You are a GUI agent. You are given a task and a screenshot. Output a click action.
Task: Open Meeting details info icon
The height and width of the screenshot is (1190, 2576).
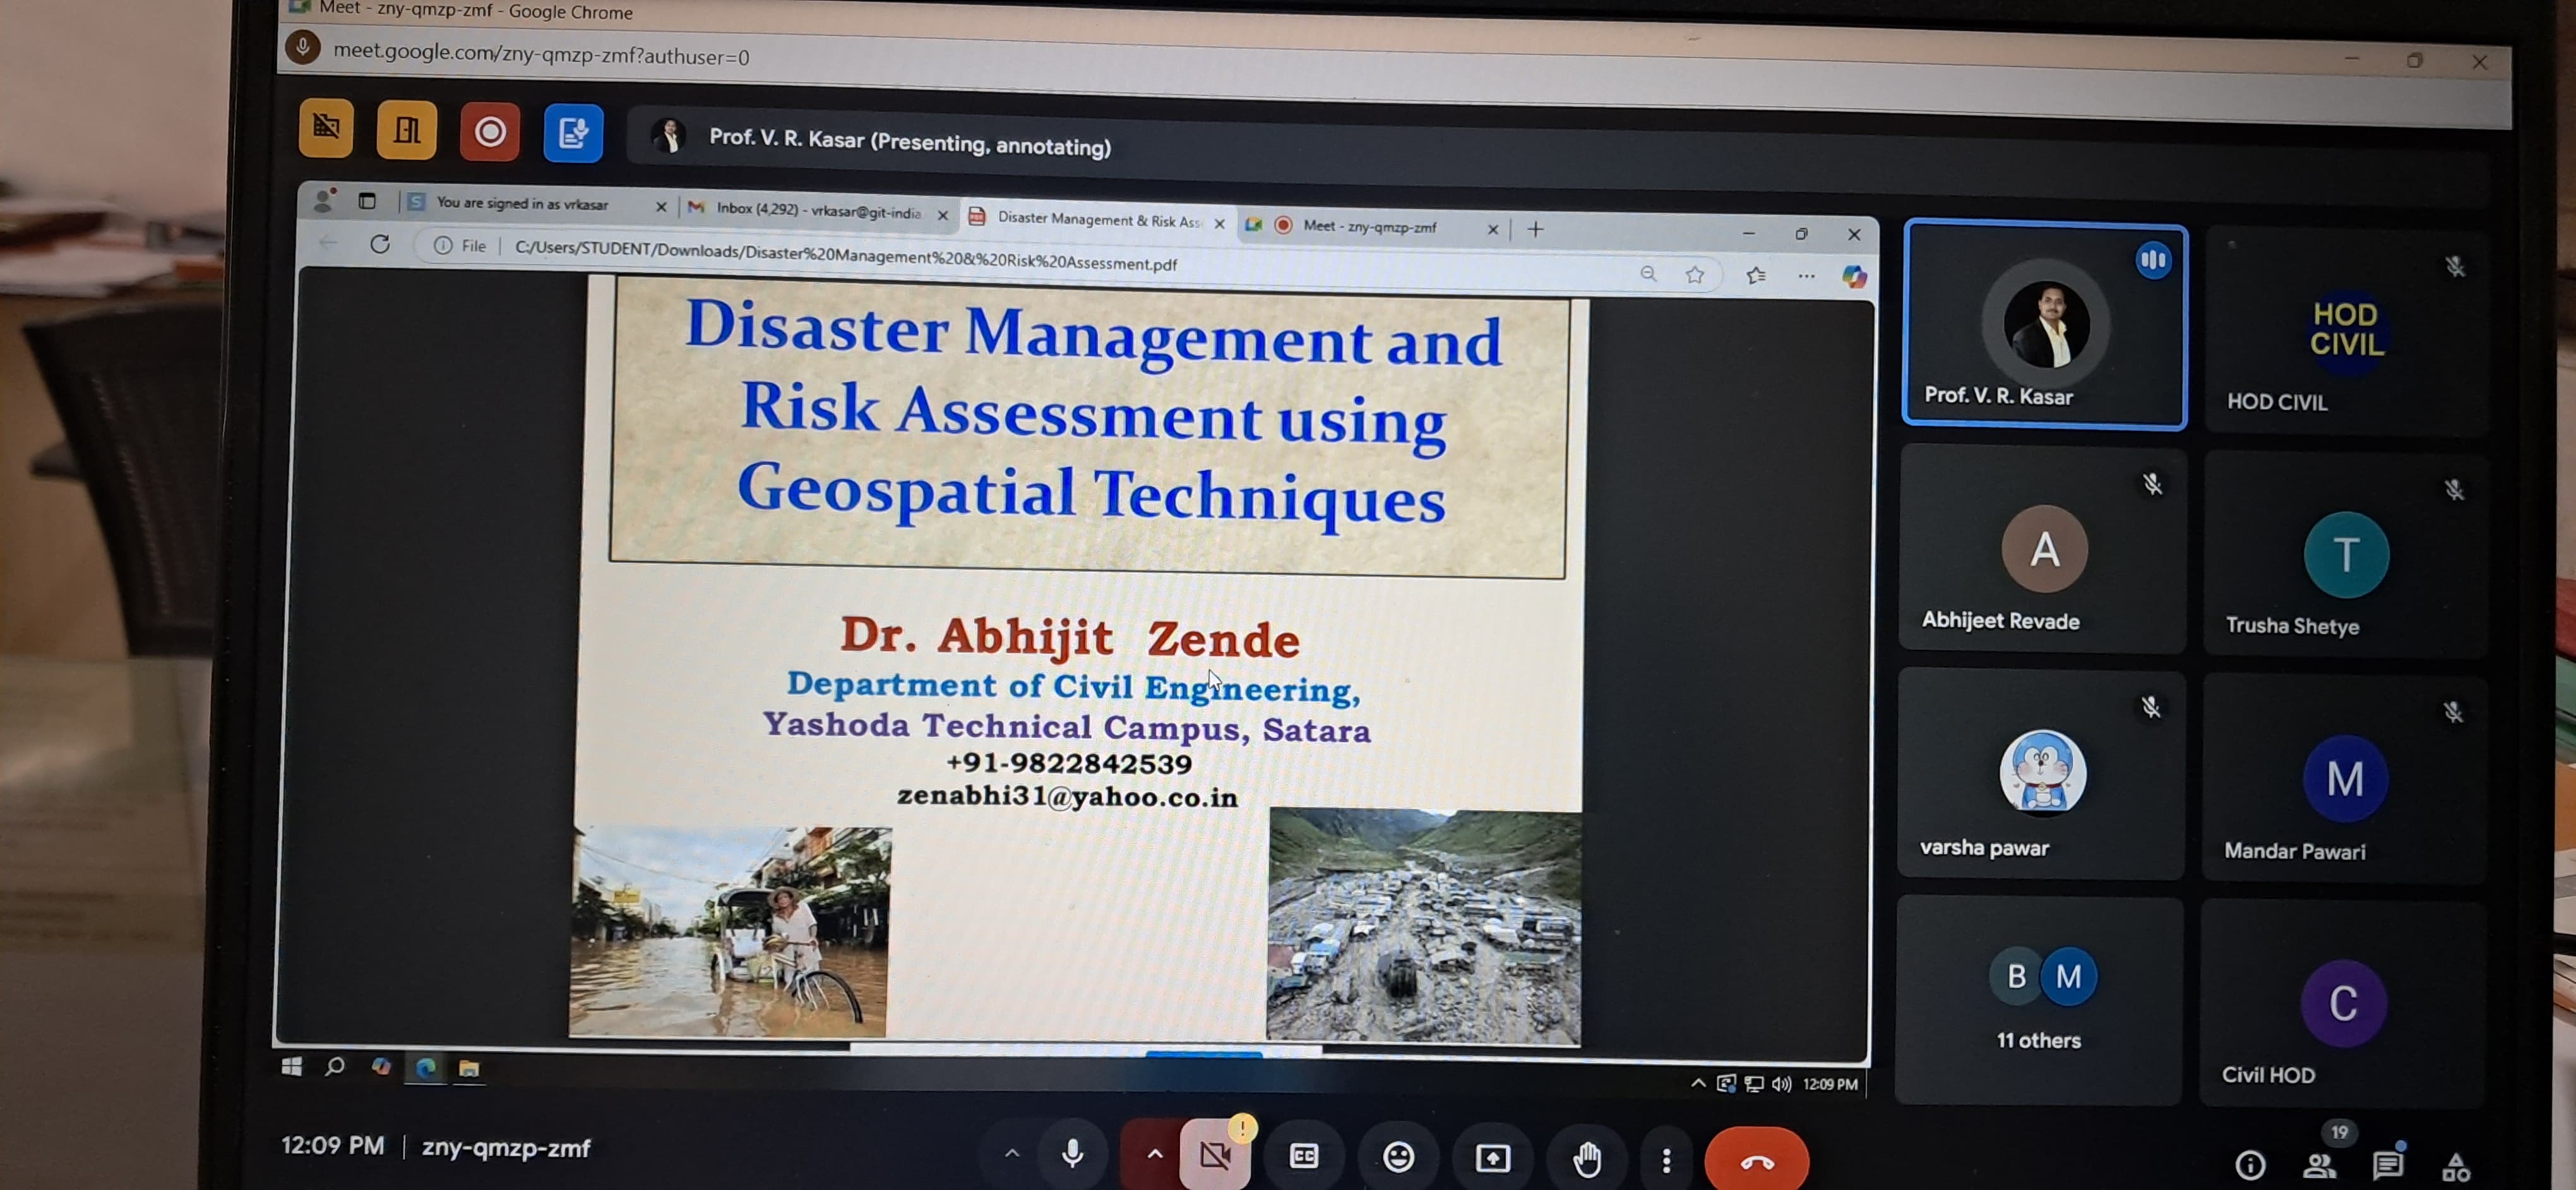point(2250,1165)
